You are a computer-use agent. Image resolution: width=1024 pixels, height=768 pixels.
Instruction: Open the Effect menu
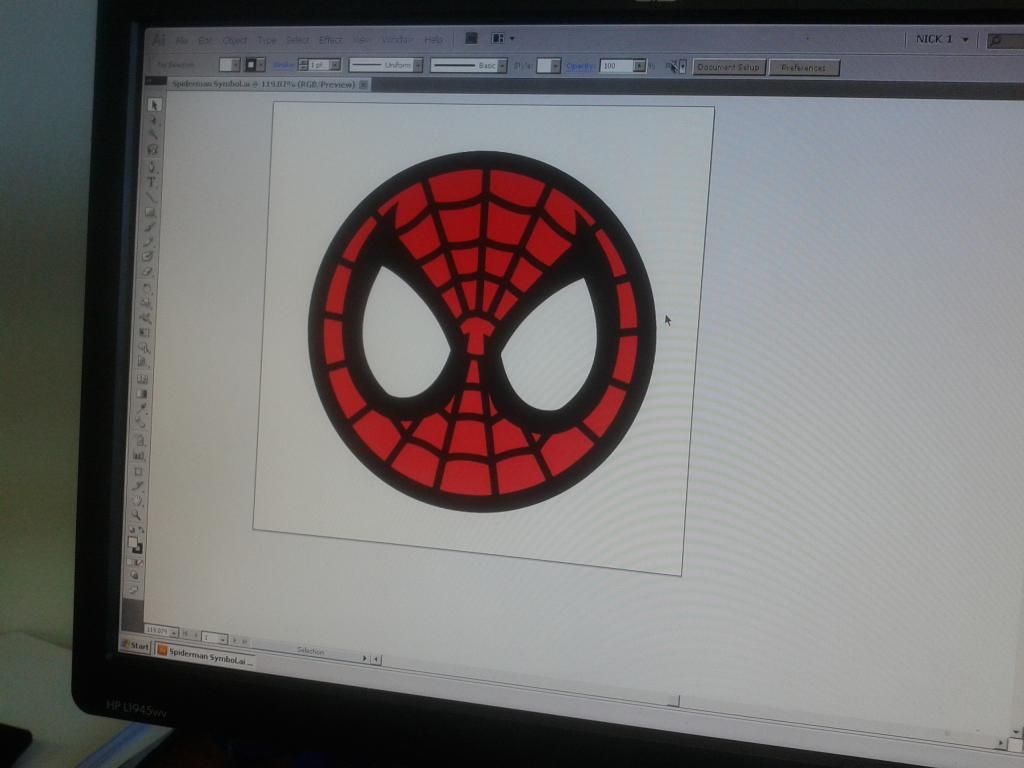pyautogui.click(x=330, y=40)
